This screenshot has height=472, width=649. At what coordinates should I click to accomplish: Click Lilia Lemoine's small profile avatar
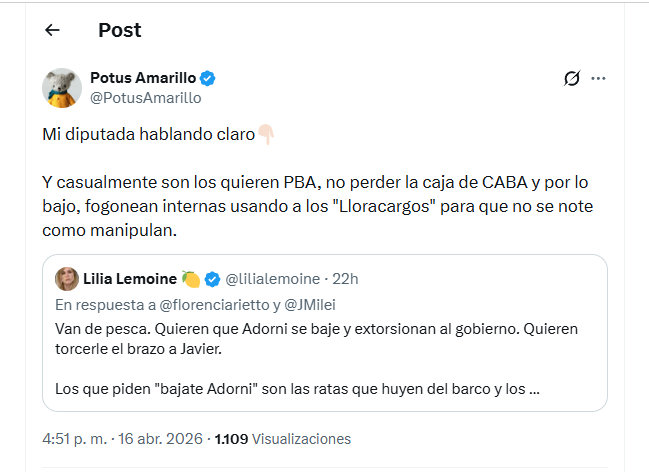click(x=67, y=278)
